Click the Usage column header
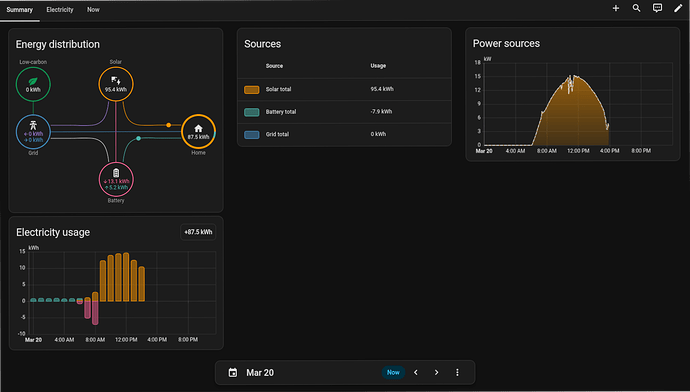This screenshot has height=392, width=690. coord(378,66)
